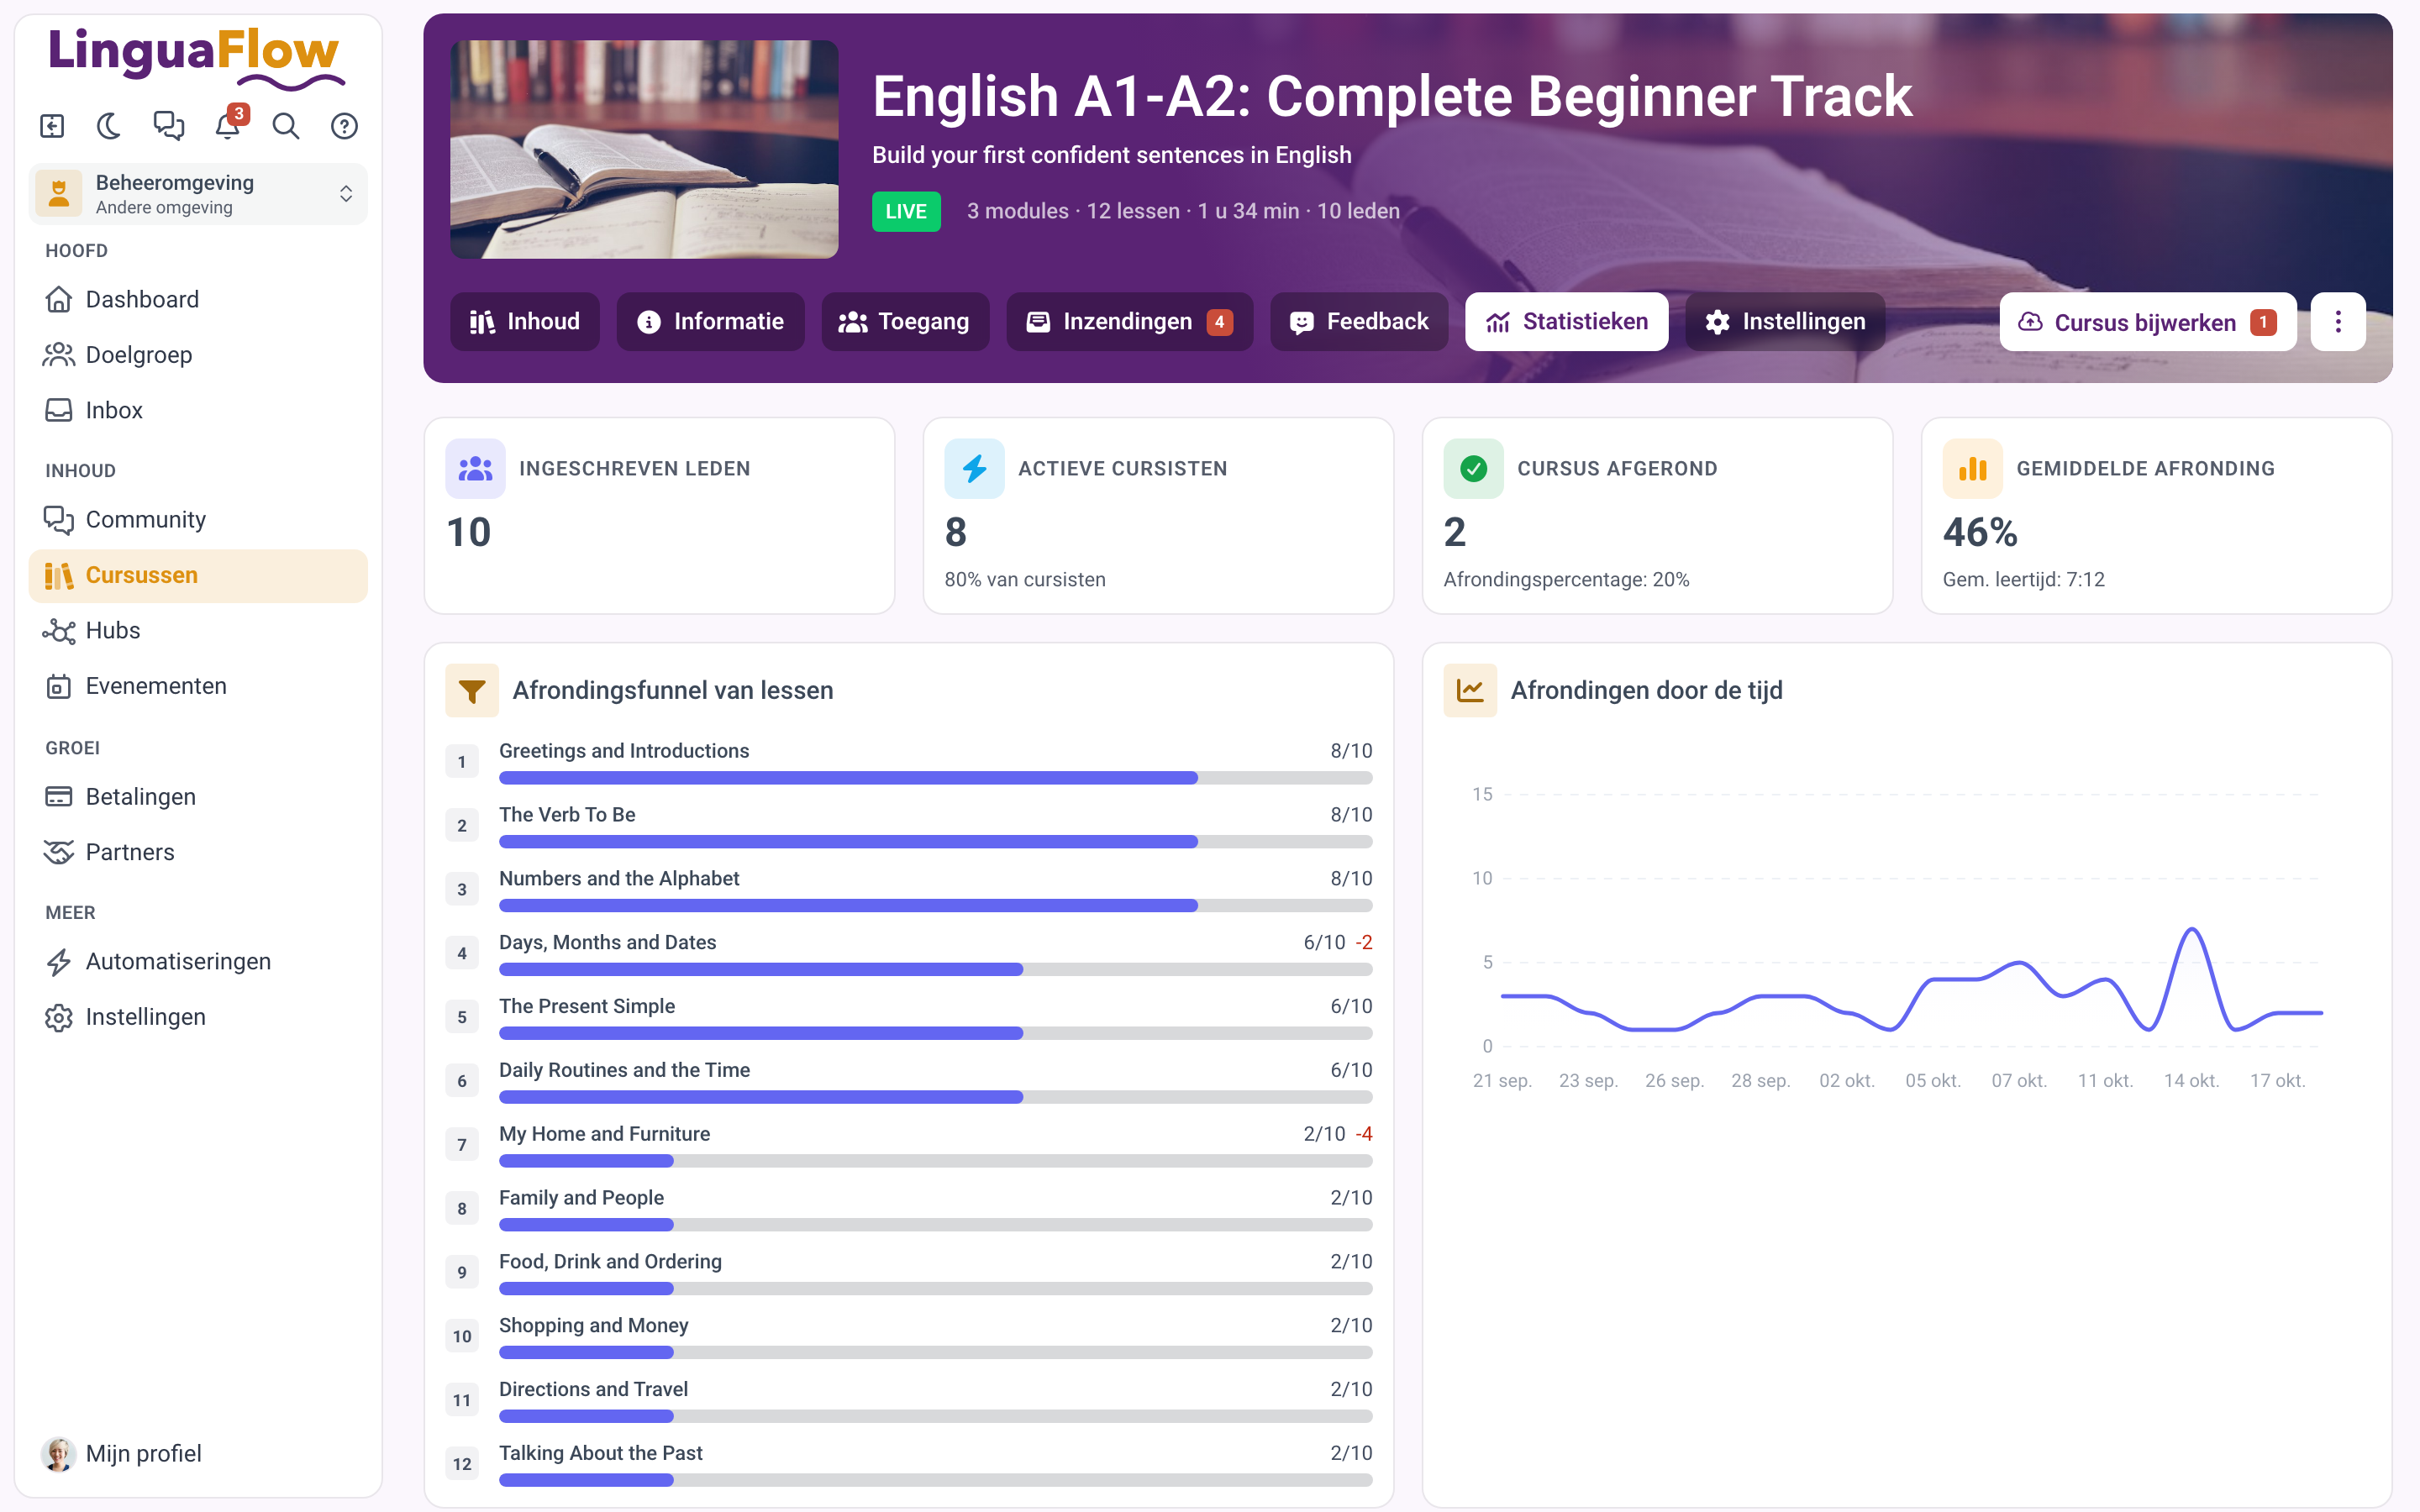
Task: Collapse the sidebar with the panel icon
Action: pos(52,126)
